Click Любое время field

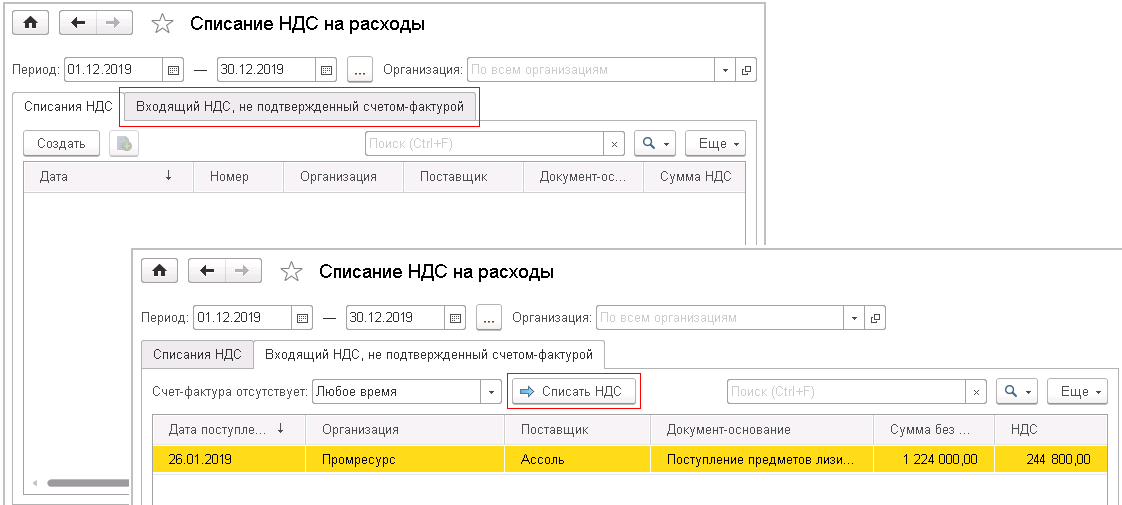click(x=398, y=391)
